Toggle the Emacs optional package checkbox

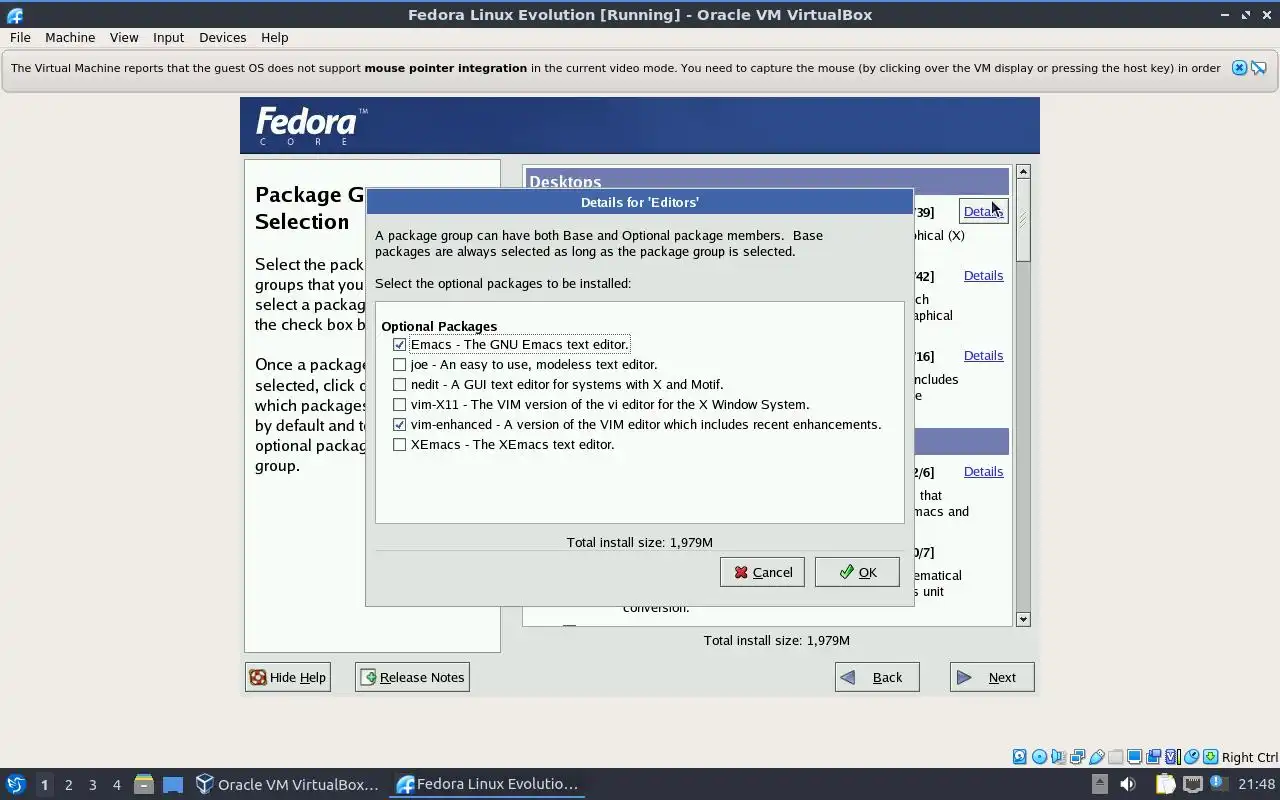tap(399, 344)
